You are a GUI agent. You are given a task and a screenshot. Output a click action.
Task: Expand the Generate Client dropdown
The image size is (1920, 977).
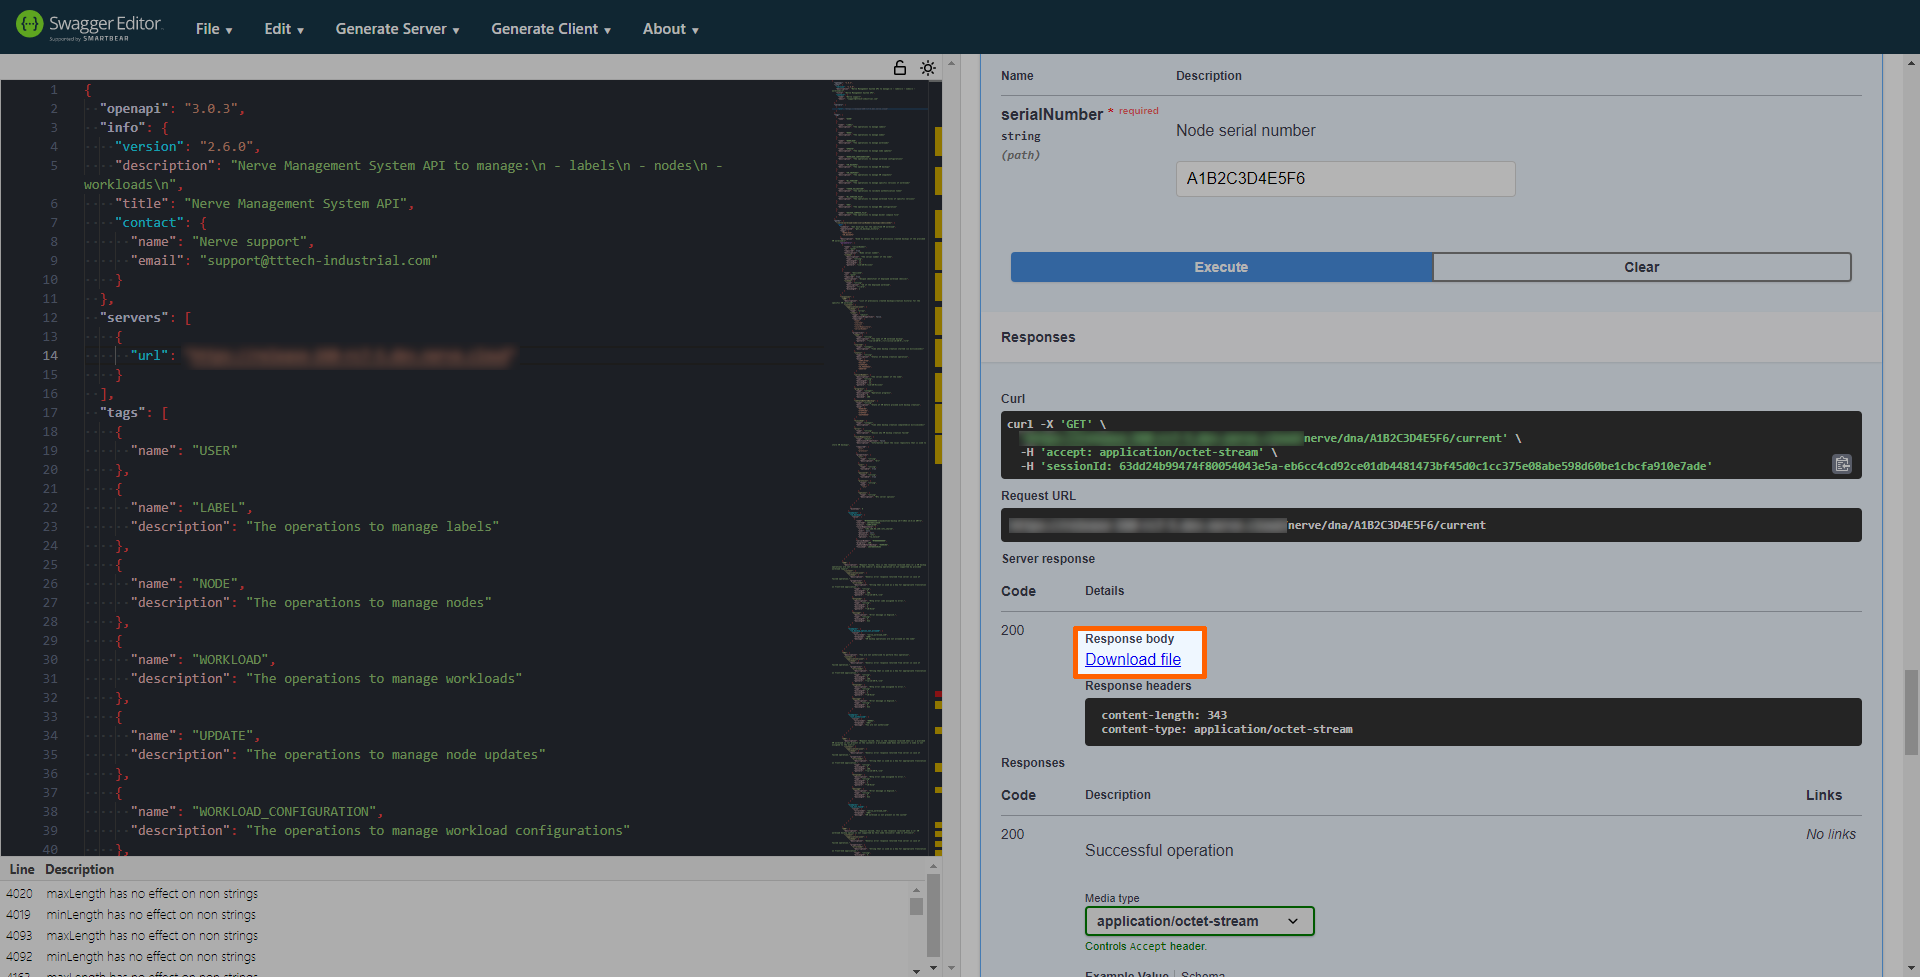550,29
